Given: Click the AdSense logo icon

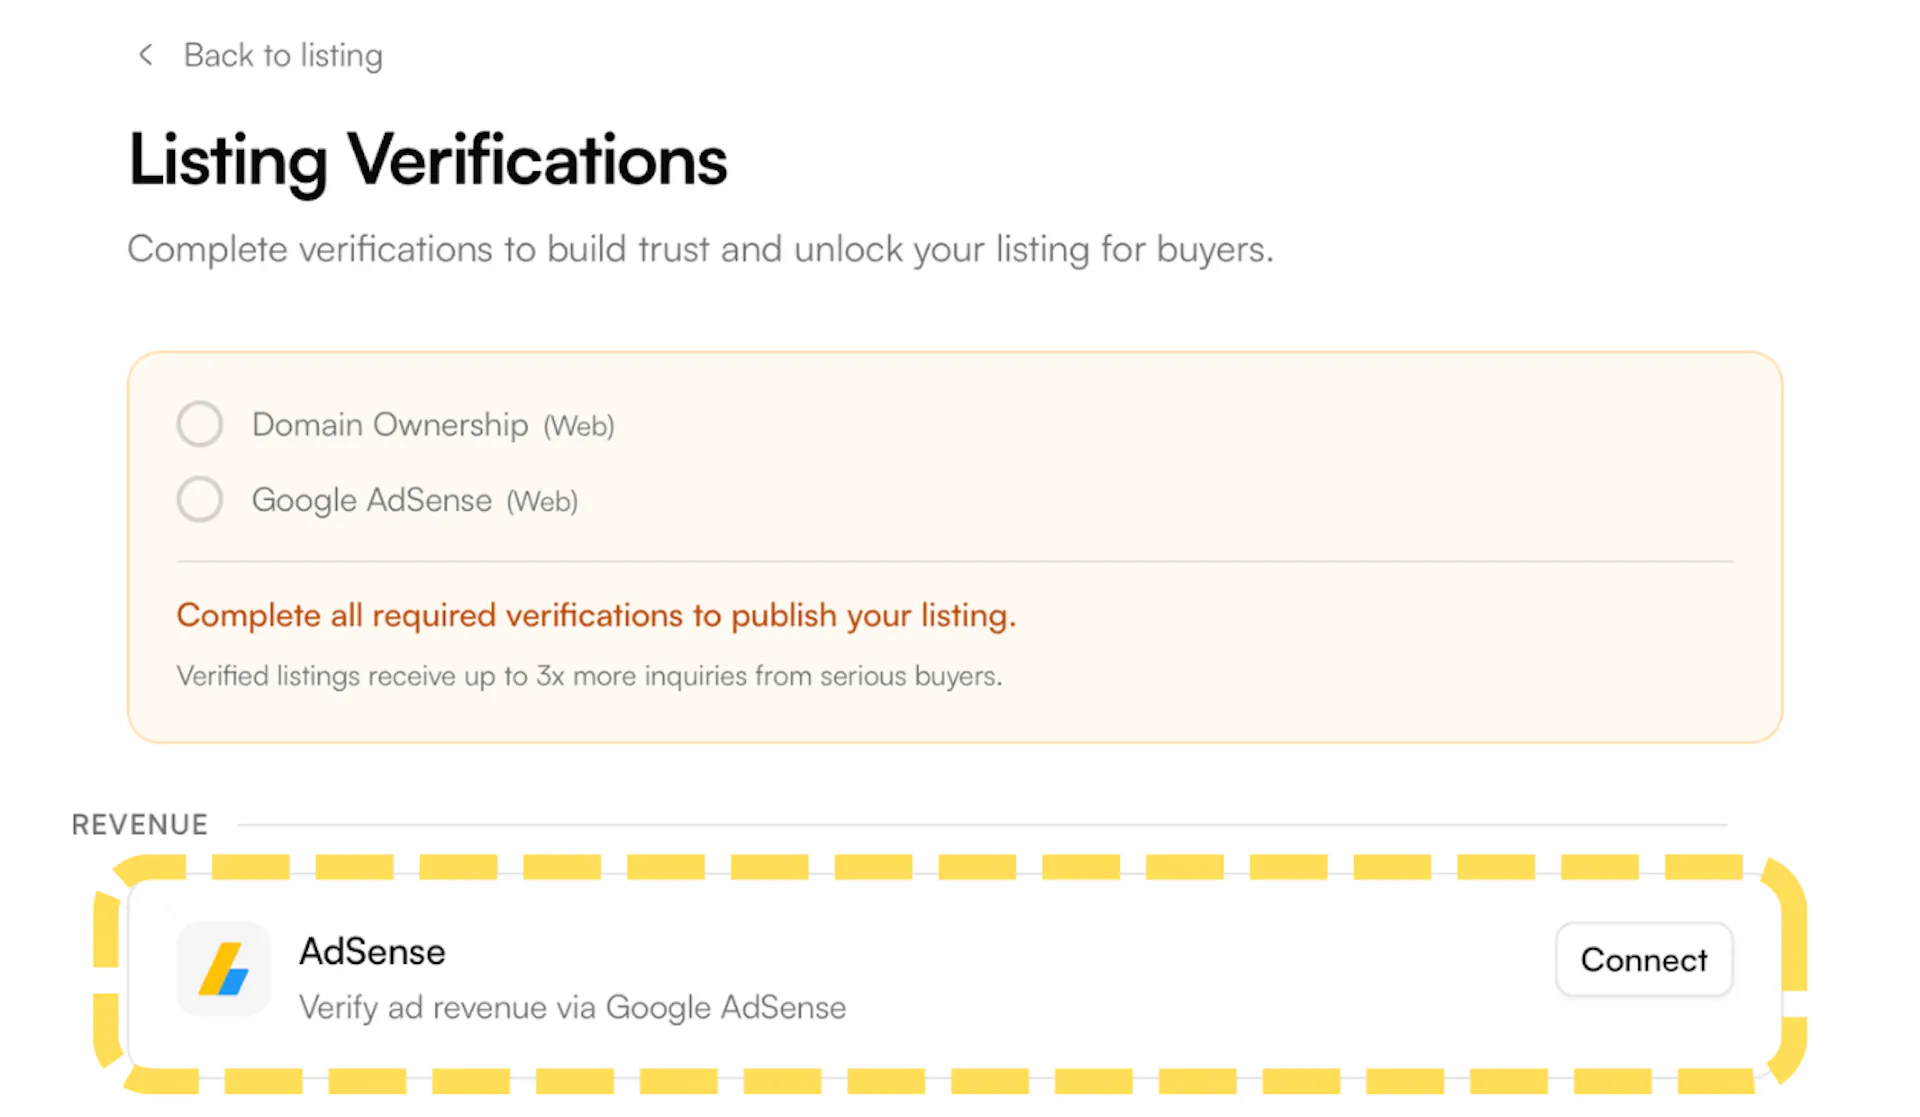Looking at the screenshot, I should [x=223, y=969].
